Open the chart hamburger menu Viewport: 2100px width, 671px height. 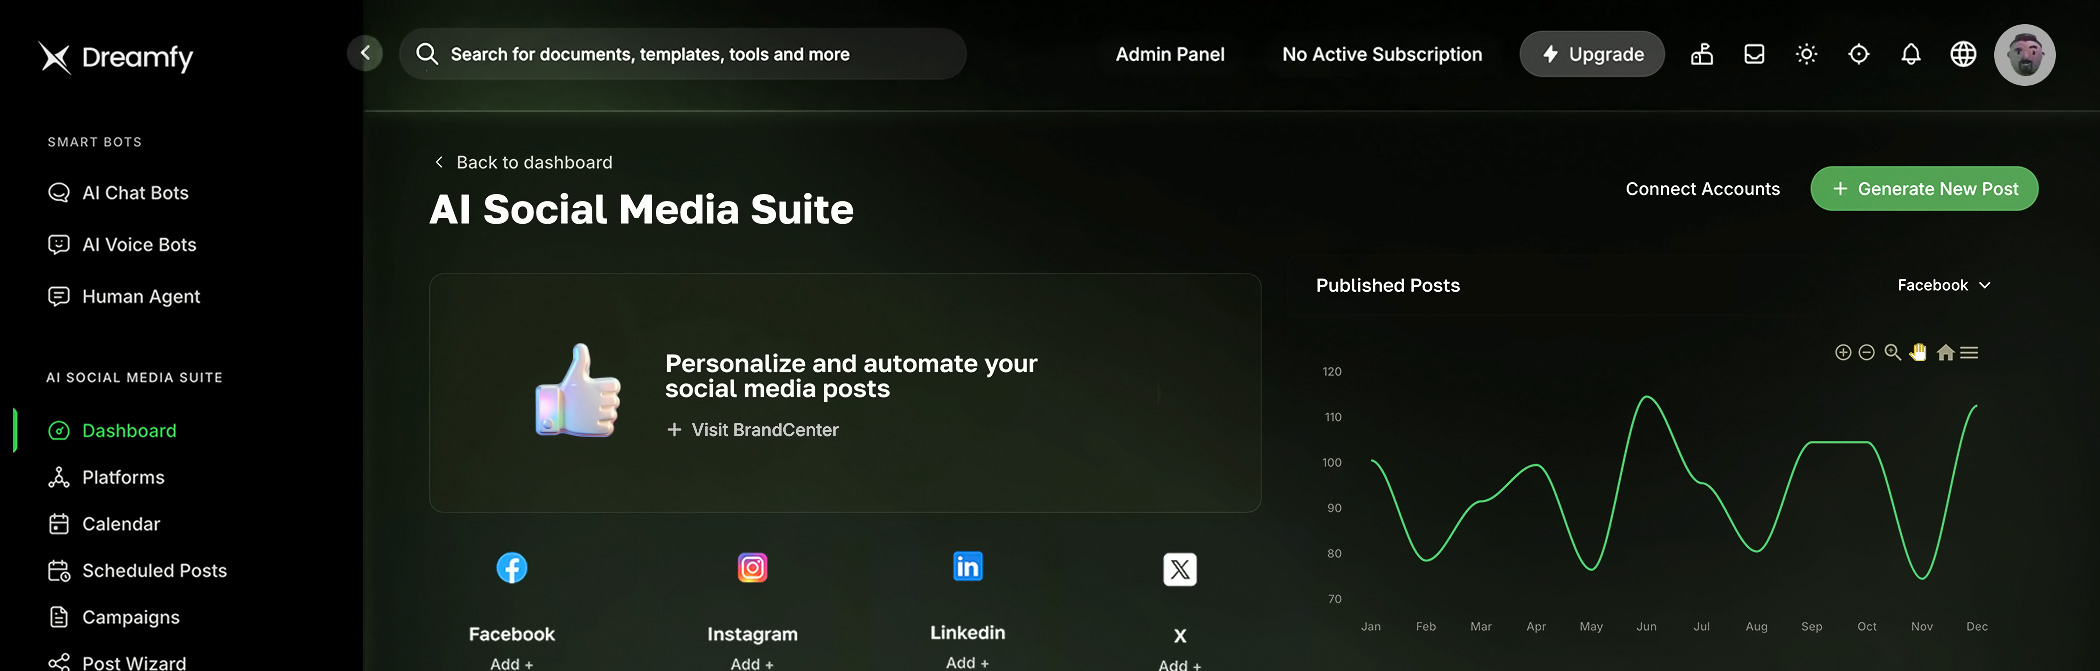1969,353
